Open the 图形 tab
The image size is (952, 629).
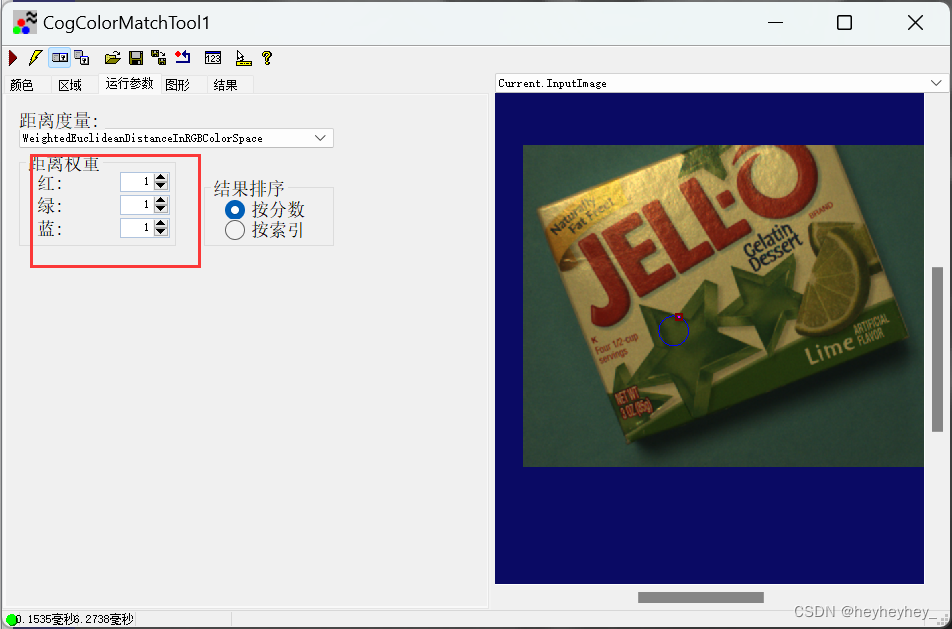[x=178, y=85]
